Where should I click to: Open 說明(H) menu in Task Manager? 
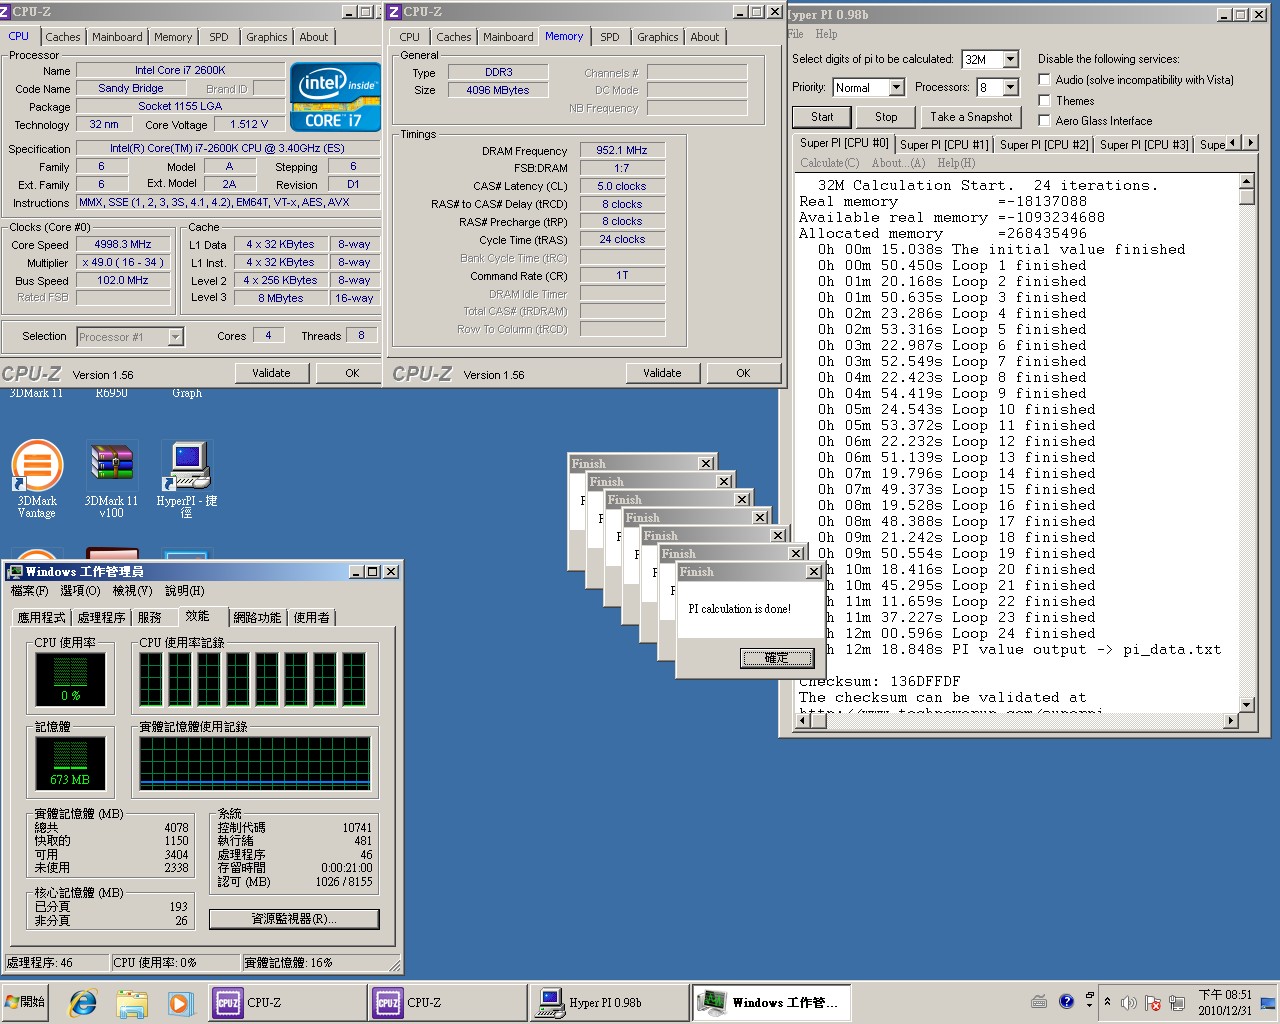(x=185, y=591)
